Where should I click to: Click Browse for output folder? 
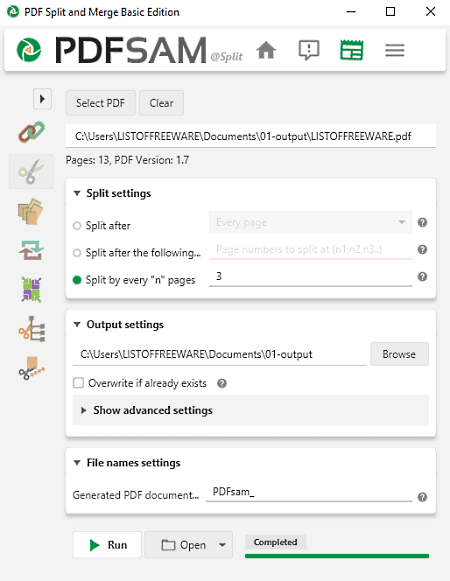click(x=399, y=354)
